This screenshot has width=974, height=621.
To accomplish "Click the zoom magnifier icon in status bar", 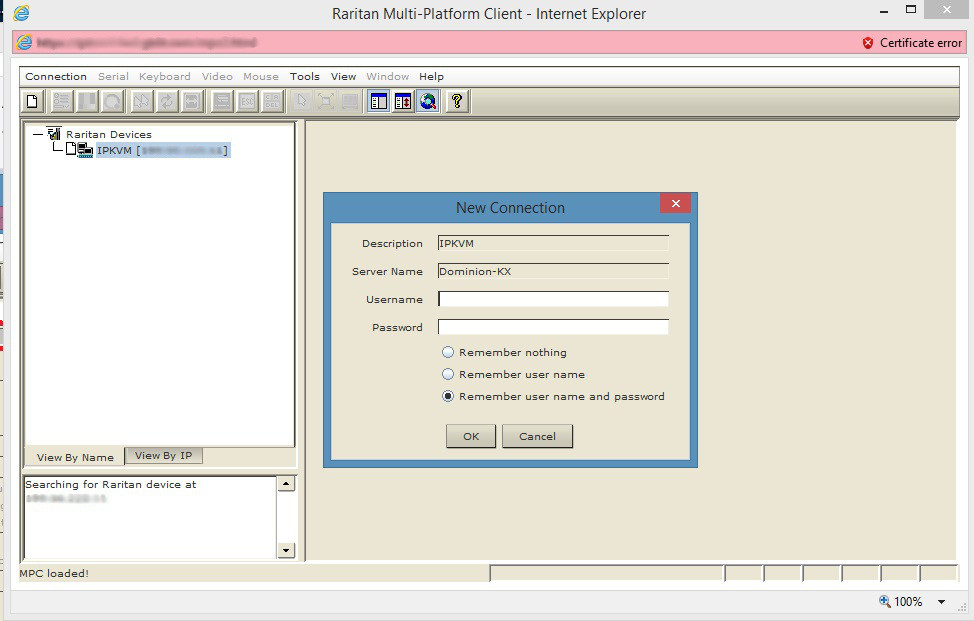I will [x=885, y=601].
